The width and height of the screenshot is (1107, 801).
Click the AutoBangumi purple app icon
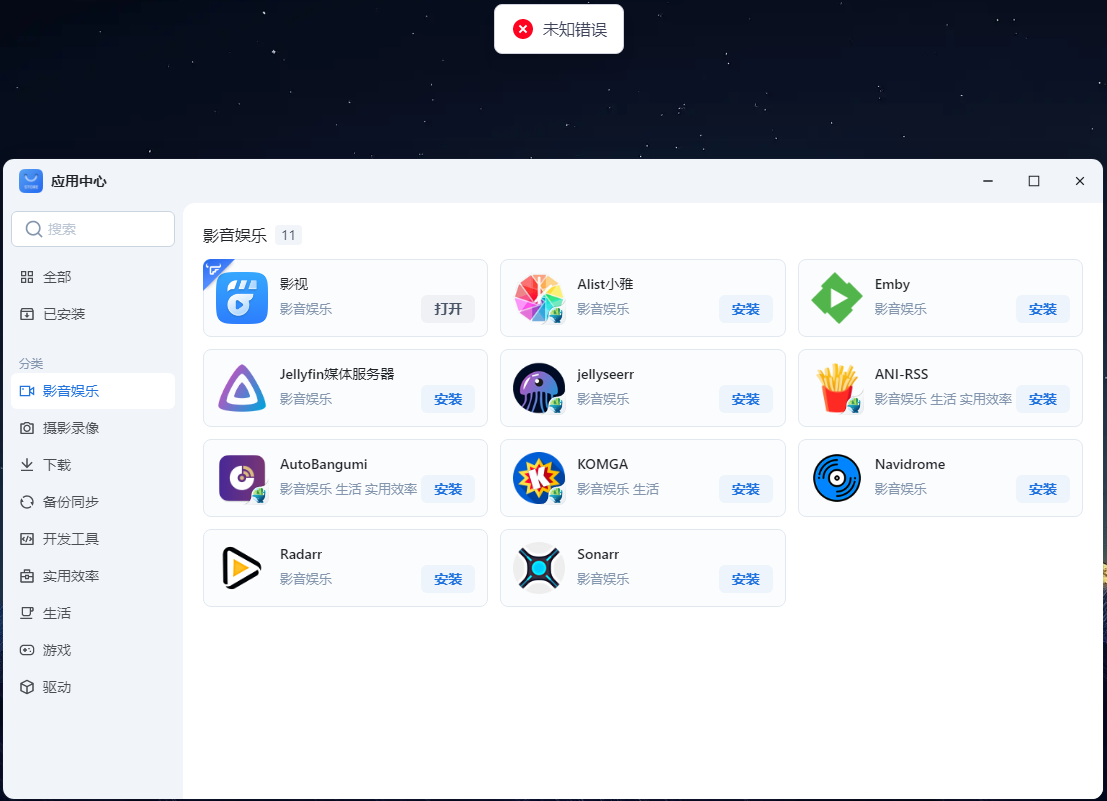pyautogui.click(x=241, y=478)
